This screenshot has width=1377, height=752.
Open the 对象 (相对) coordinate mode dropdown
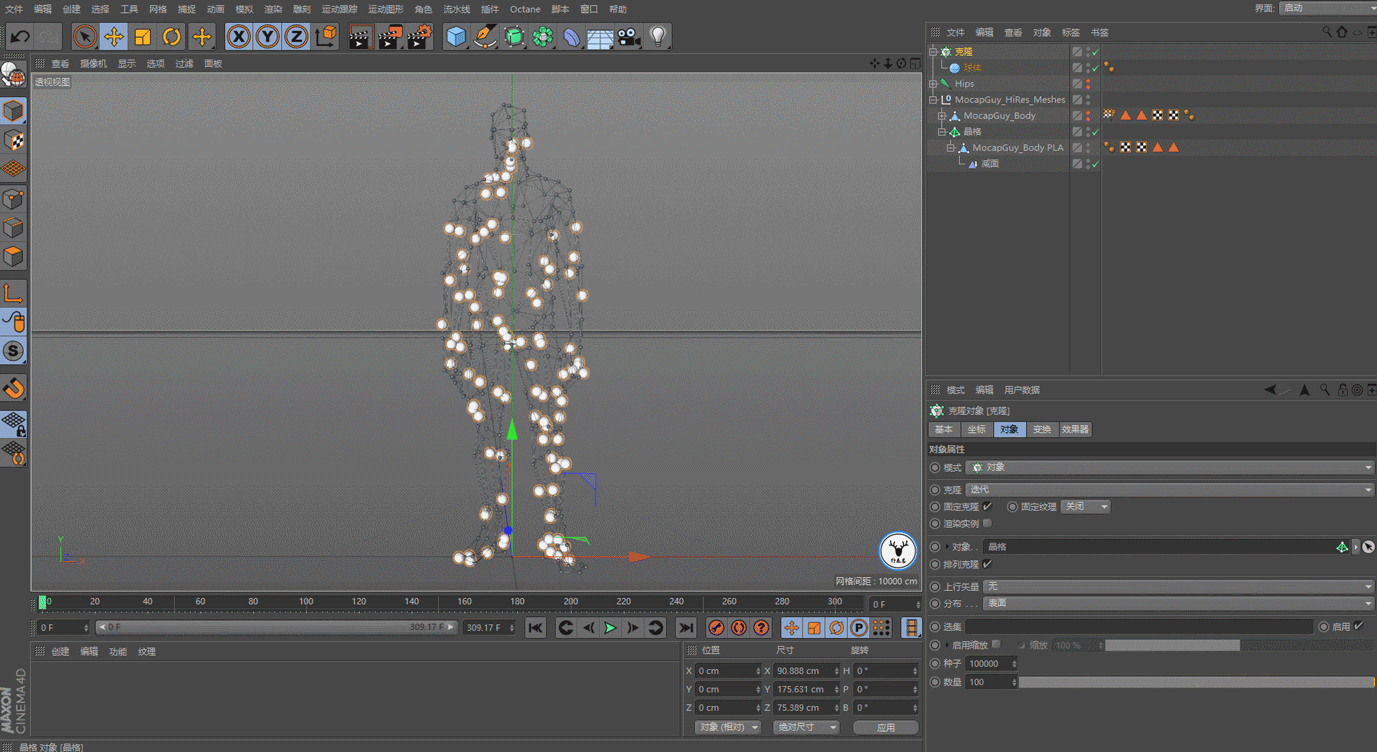click(728, 727)
